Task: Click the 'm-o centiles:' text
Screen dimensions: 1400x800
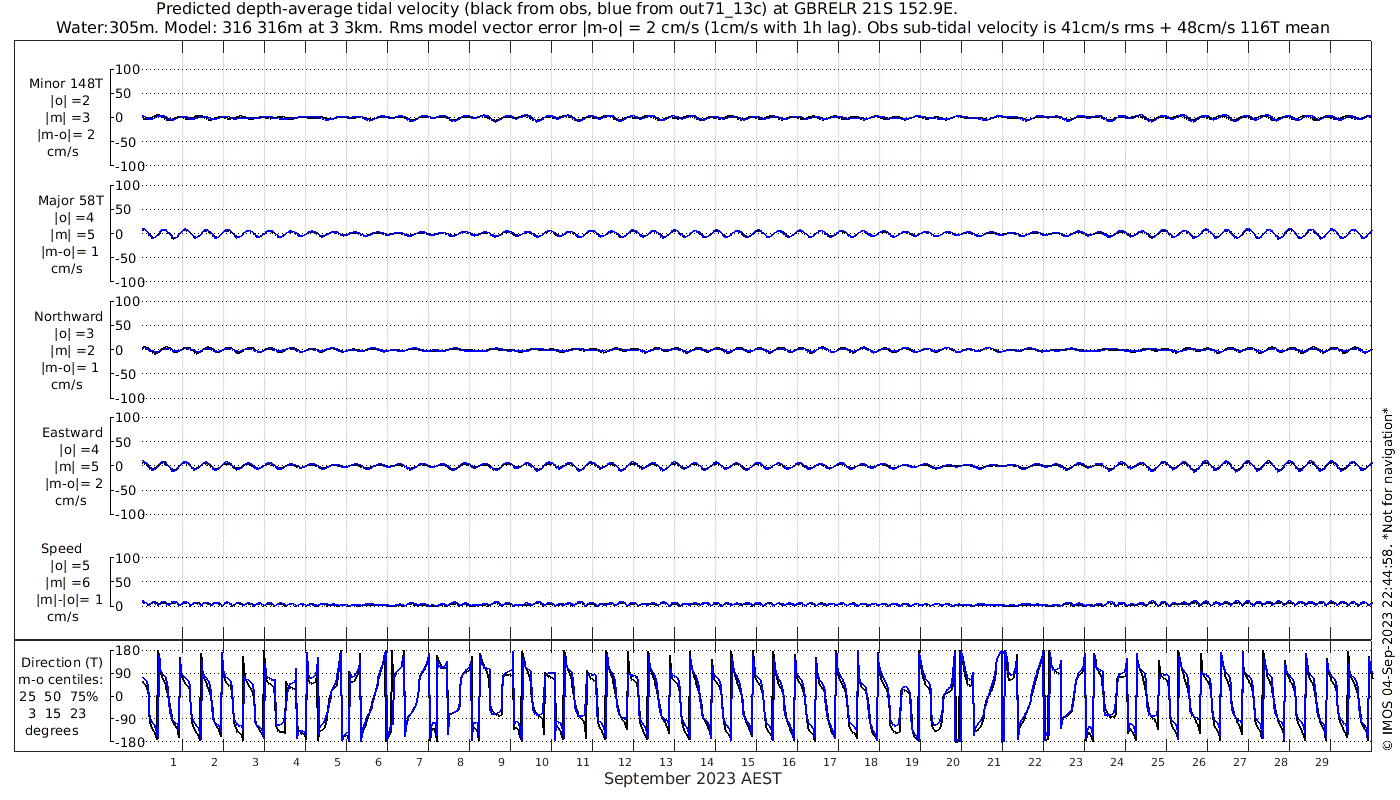Action: tap(62, 679)
